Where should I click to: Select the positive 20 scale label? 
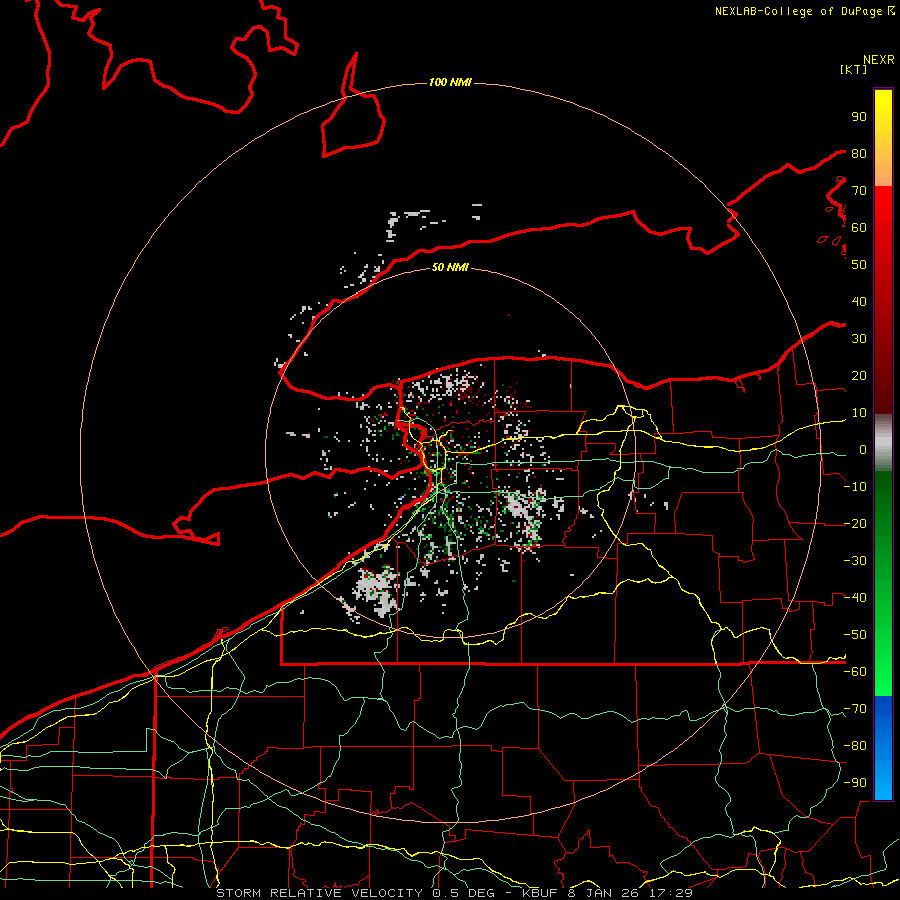pyautogui.click(x=859, y=375)
